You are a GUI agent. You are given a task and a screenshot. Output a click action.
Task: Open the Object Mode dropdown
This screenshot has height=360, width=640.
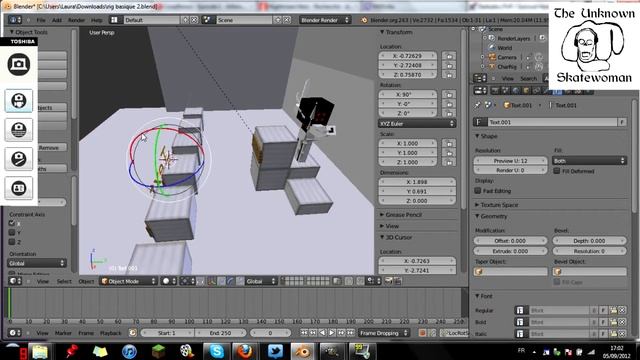[x=129, y=281]
